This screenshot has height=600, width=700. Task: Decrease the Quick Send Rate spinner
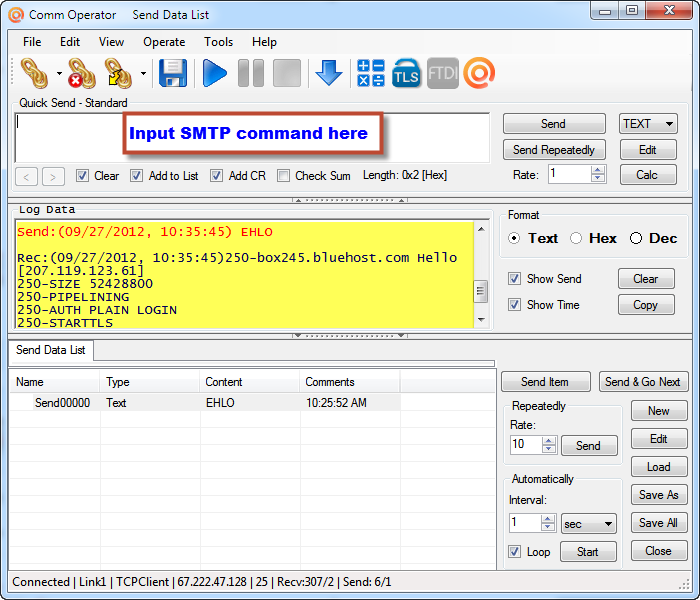598,178
